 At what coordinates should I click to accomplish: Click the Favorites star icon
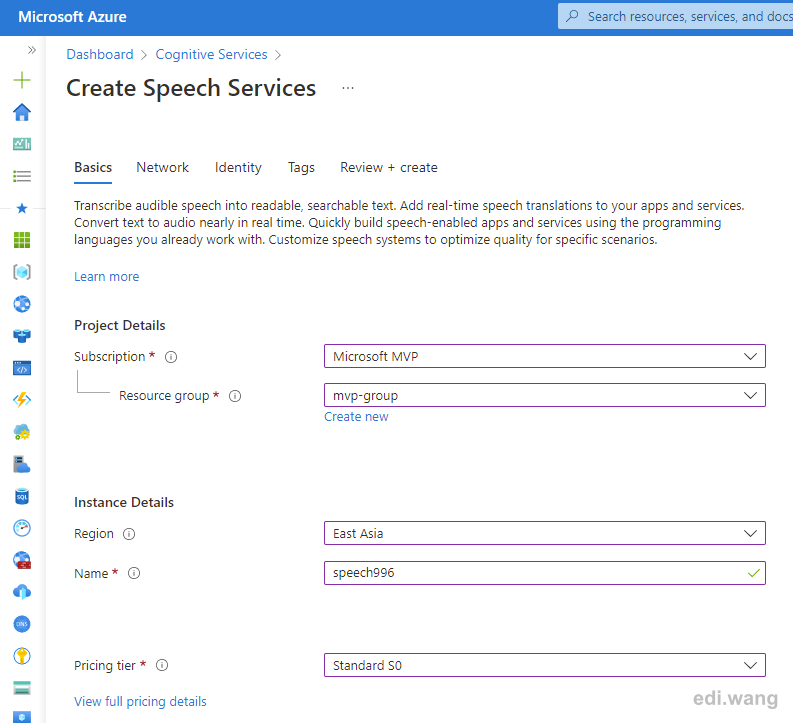click(22, 208)
